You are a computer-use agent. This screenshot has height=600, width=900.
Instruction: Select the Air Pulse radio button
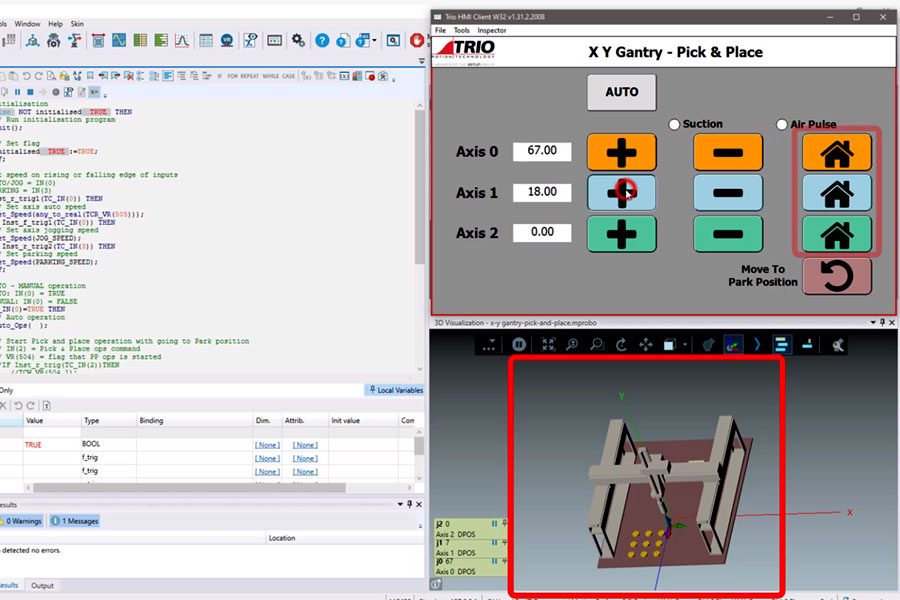(x=781, y=124)
